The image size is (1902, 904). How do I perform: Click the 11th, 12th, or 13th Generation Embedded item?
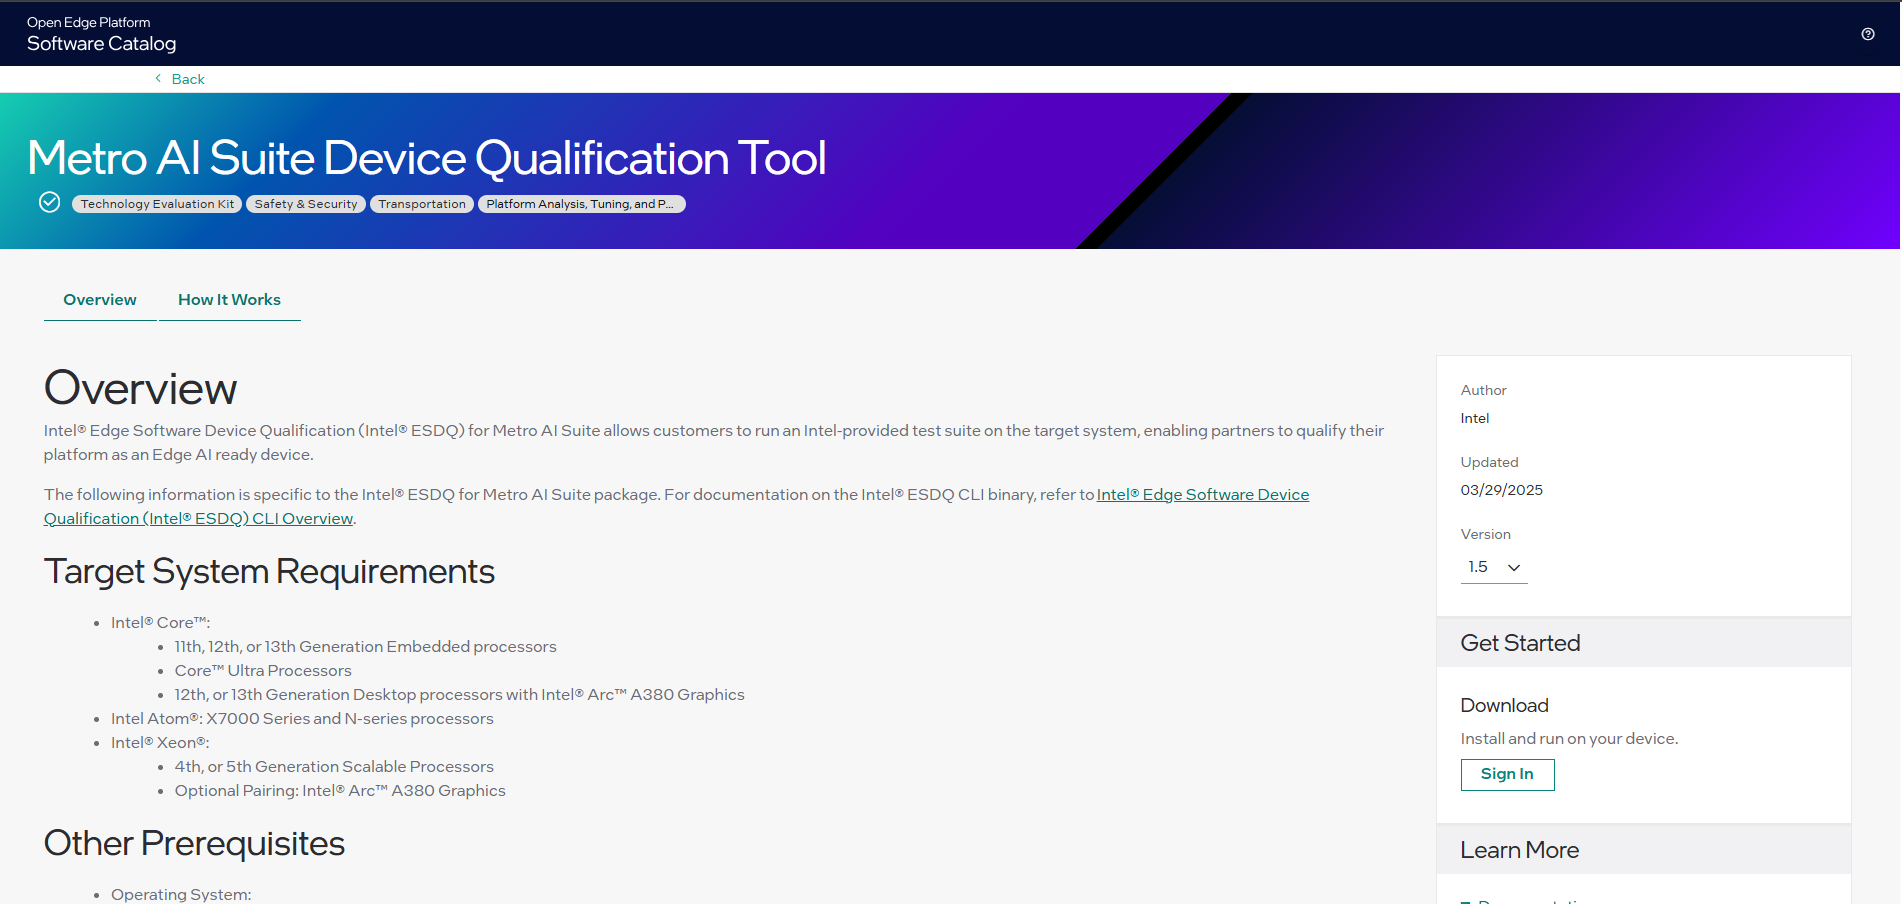pyautogui.click(x=365, y=647)
